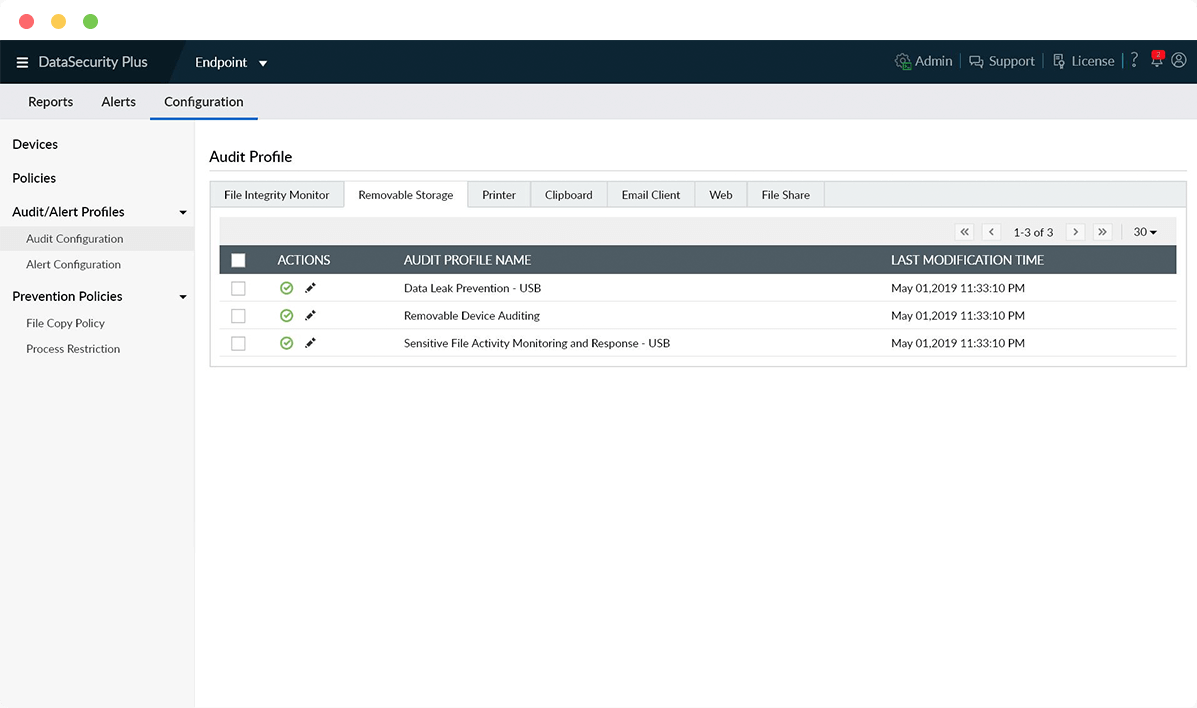Open the Printer tab
Image resolution: width=1197 pixels, height=708 pixels.
498,195
